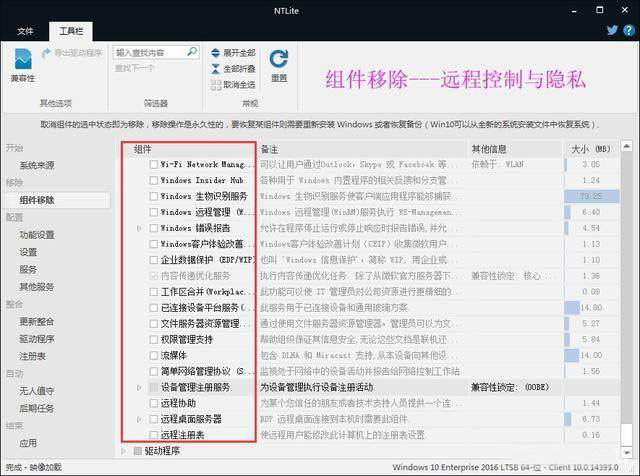Viewport: 640px width, 476px height.
Task: Open 应用 page in sidebar
Action: pyautogui.click(x=28, y=443)
